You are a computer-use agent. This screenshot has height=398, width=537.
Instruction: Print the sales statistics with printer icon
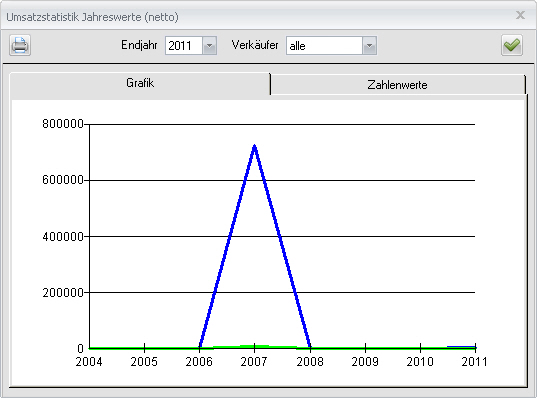(x=20, y=45)
